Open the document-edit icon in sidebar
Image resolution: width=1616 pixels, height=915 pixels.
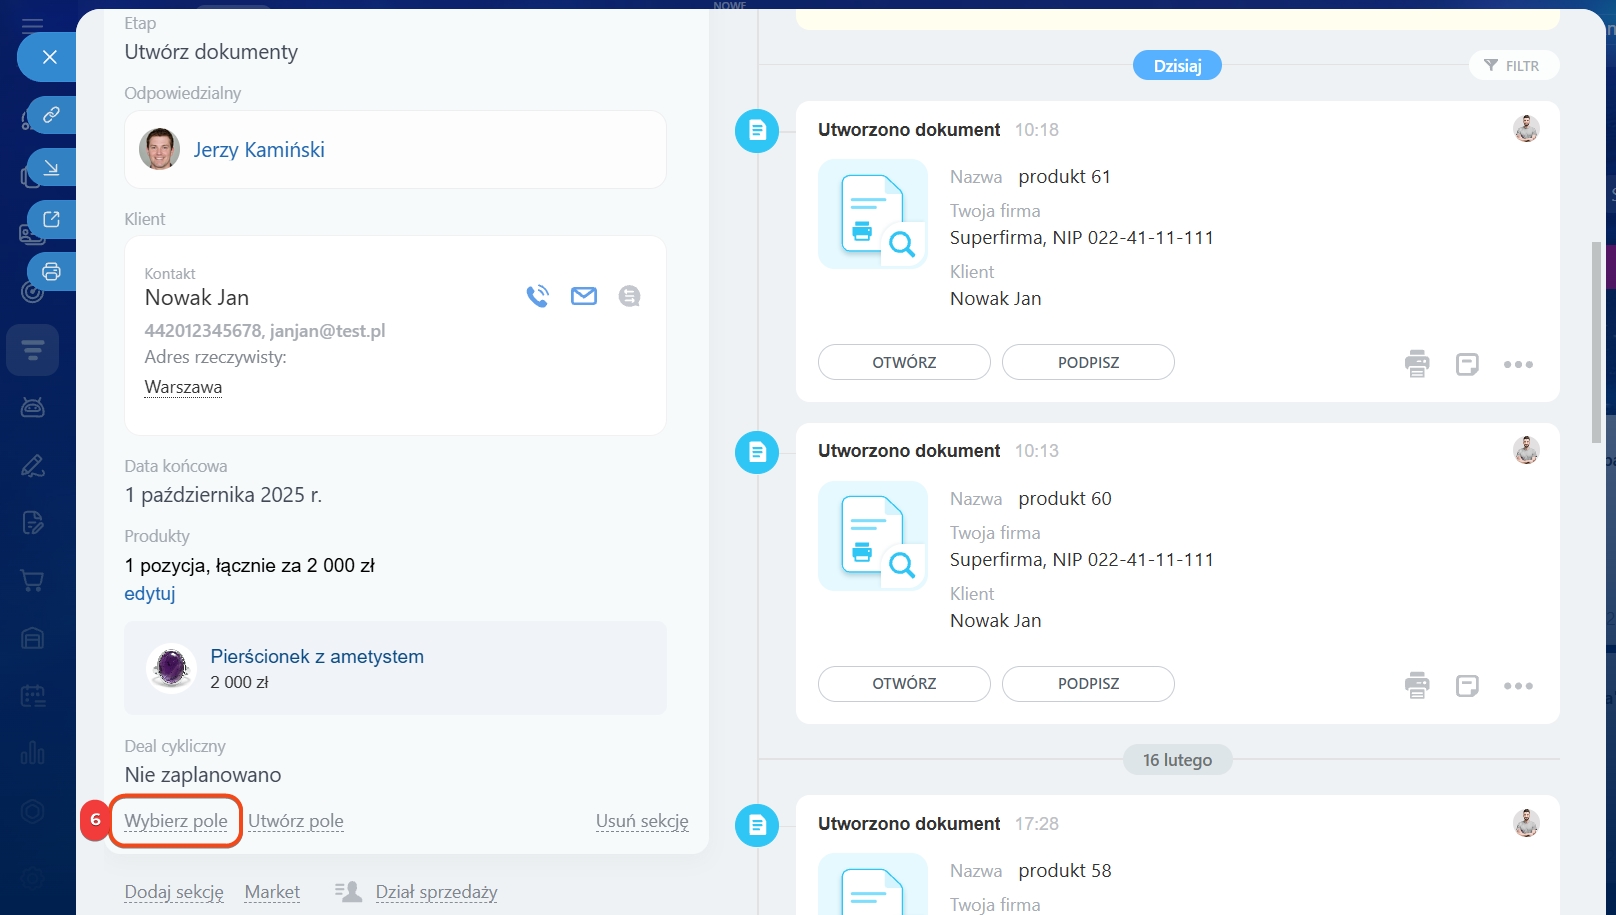click(x=32, y=522)
